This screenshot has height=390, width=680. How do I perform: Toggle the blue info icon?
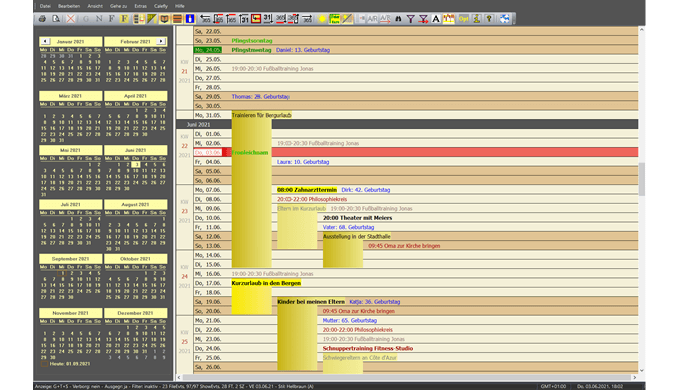[190, 19]
